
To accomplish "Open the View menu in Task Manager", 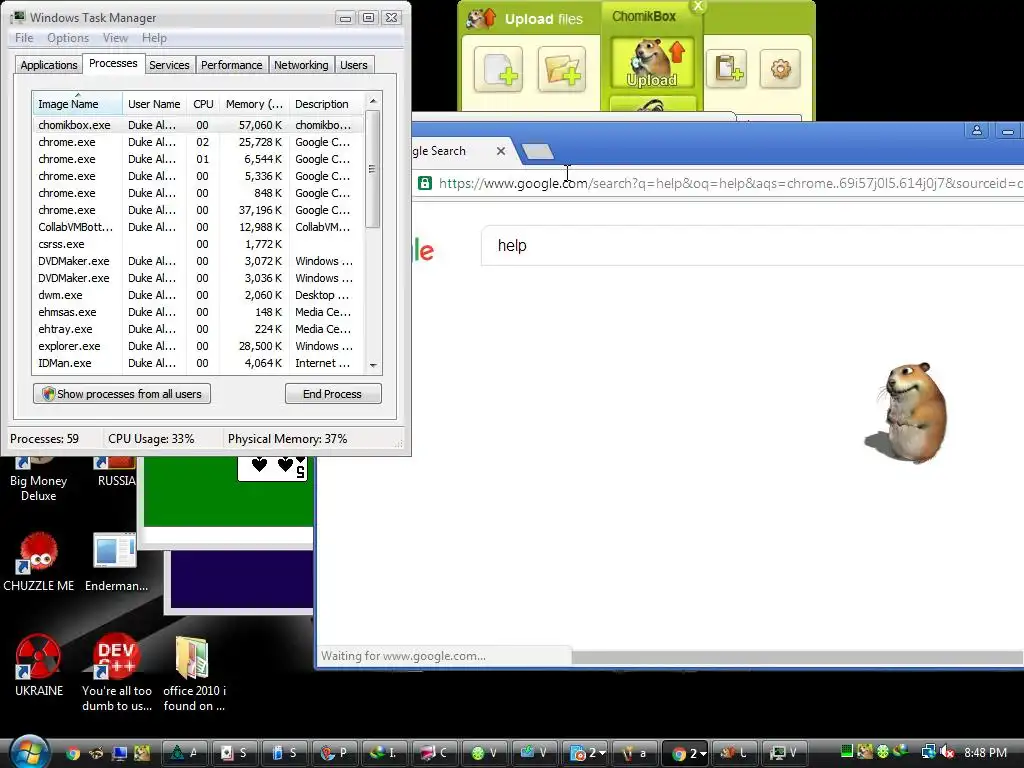I will tap(115, 38).
